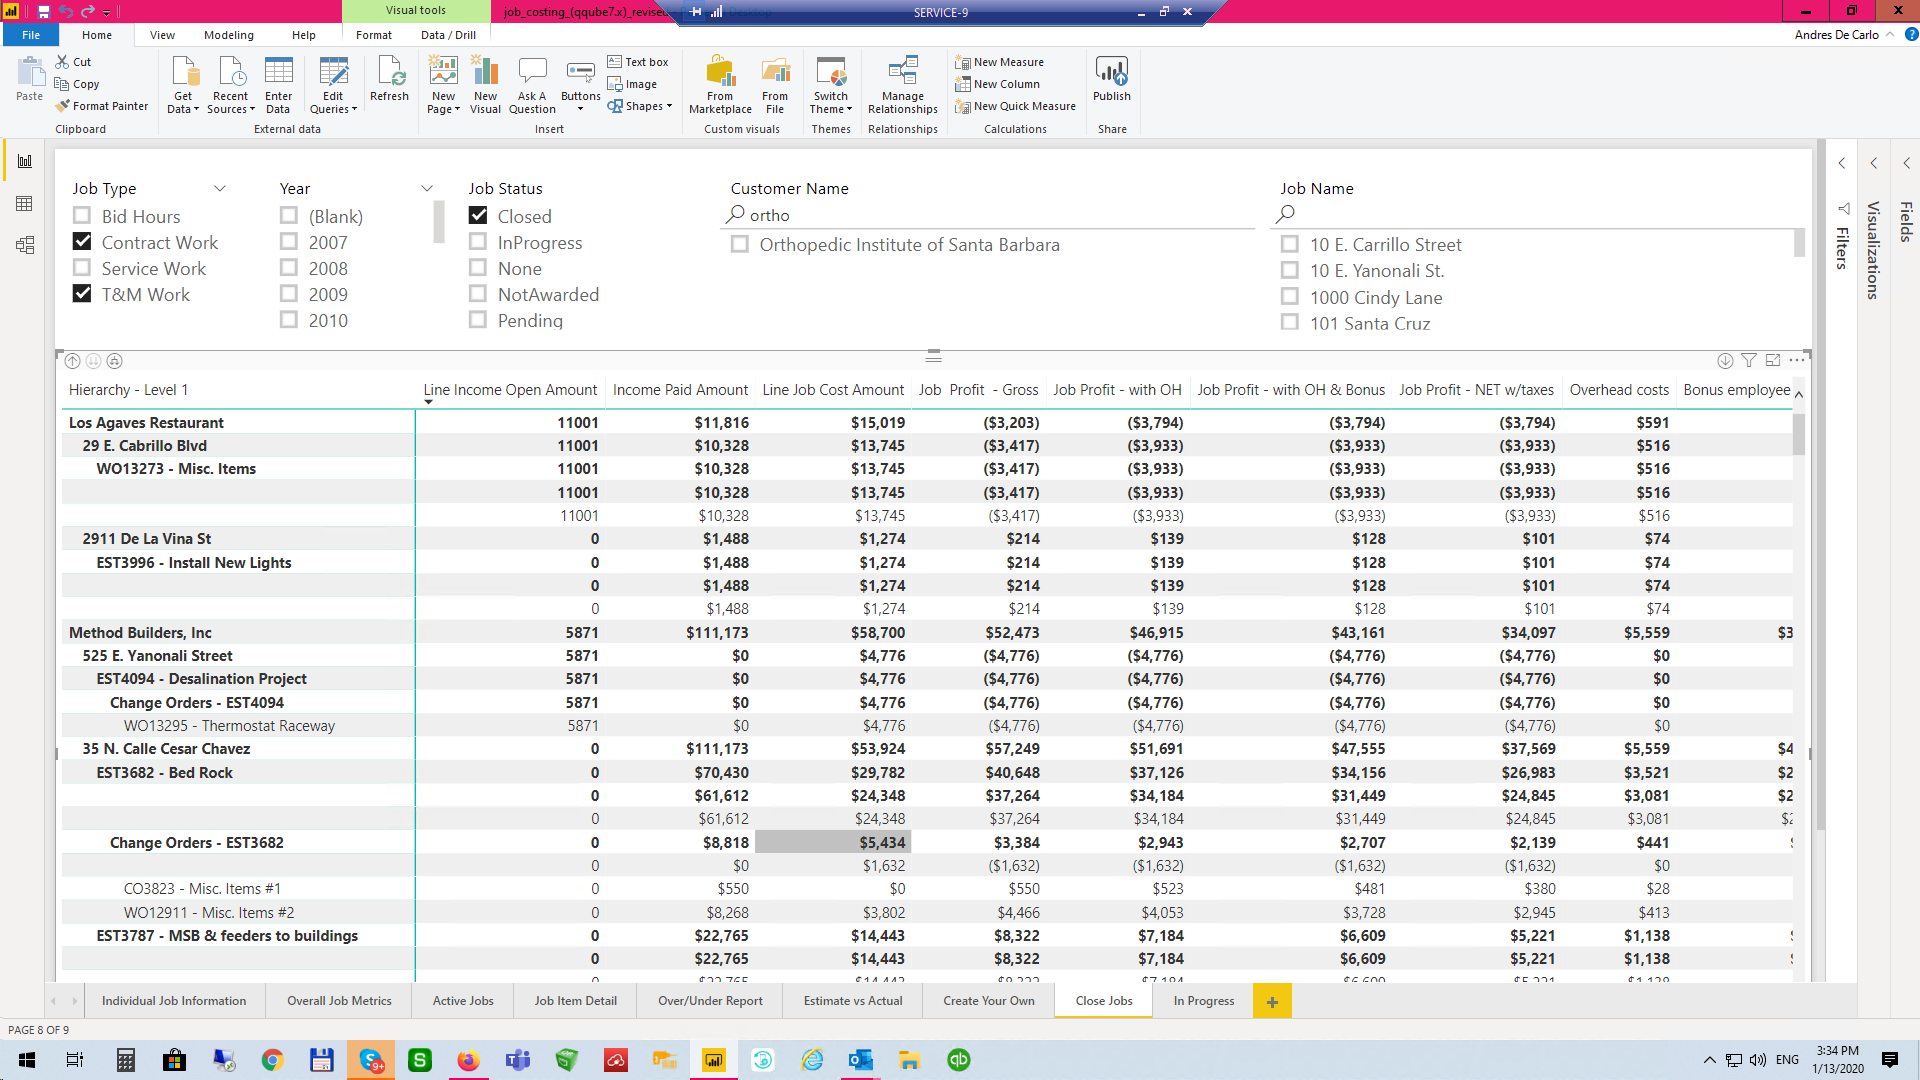1920x1080 pixels.
Task: Check the Bid Hours job type
Action: click(83, 216)
